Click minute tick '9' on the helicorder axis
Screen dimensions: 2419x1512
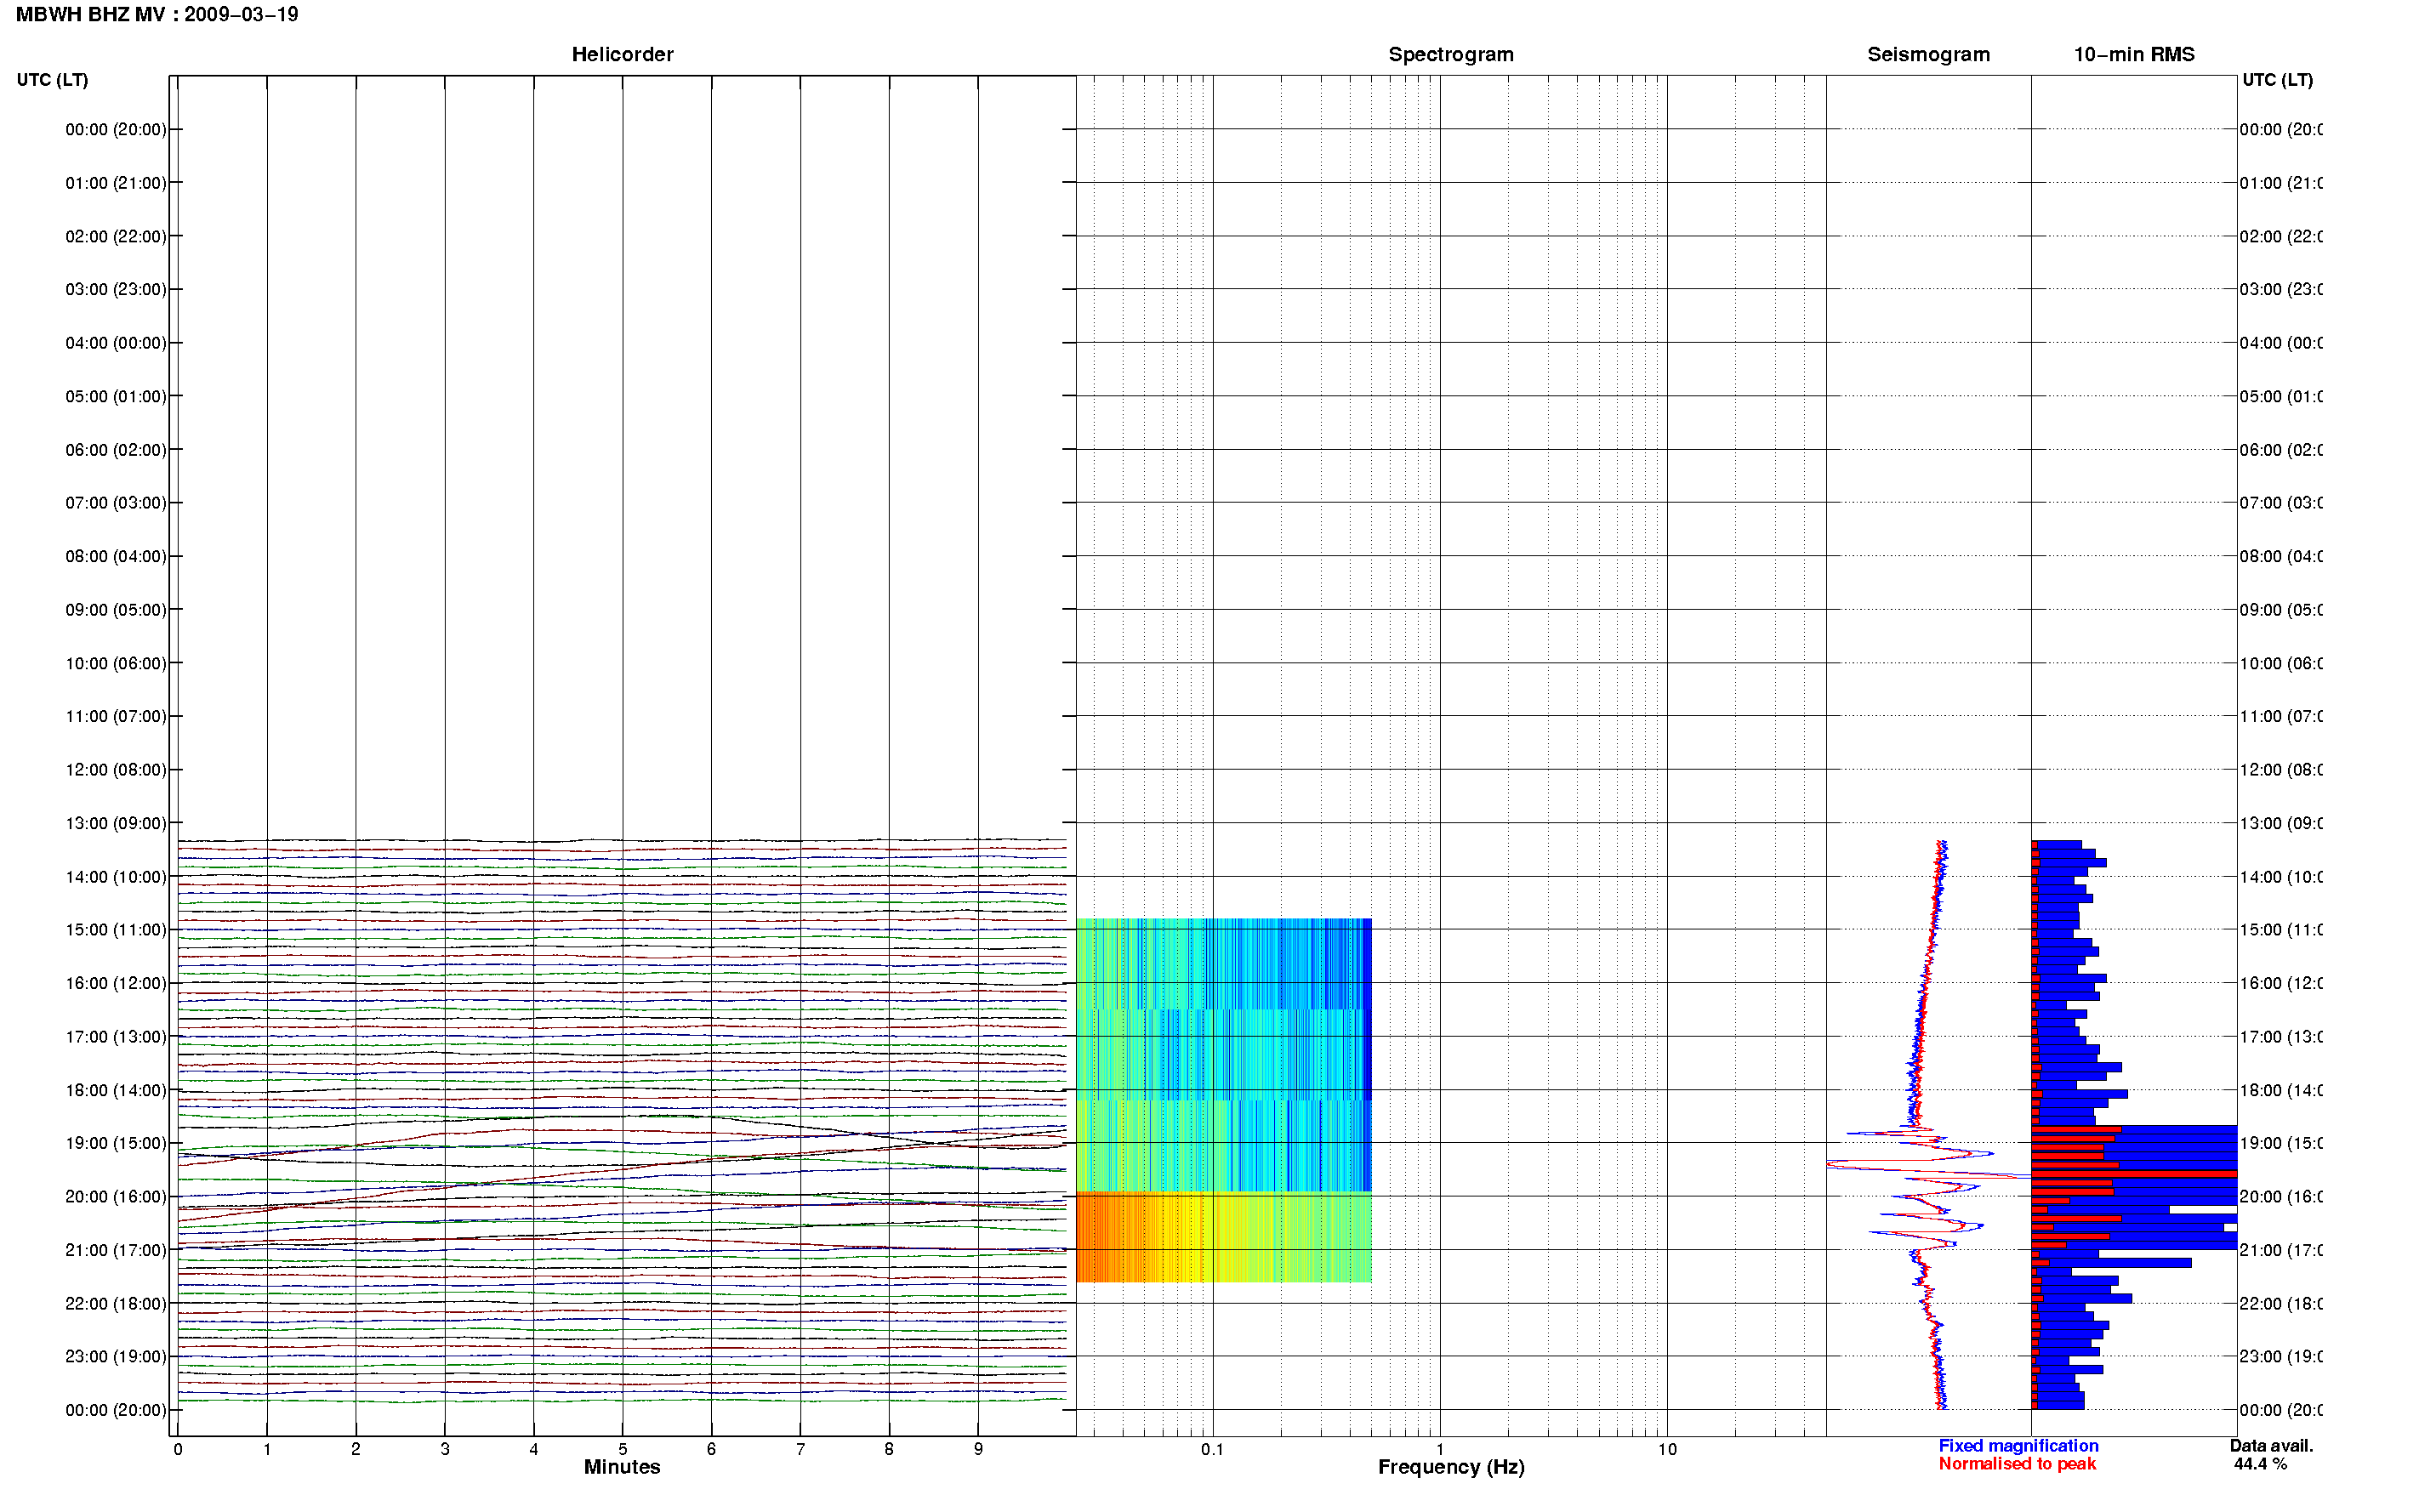point(978,1449)
